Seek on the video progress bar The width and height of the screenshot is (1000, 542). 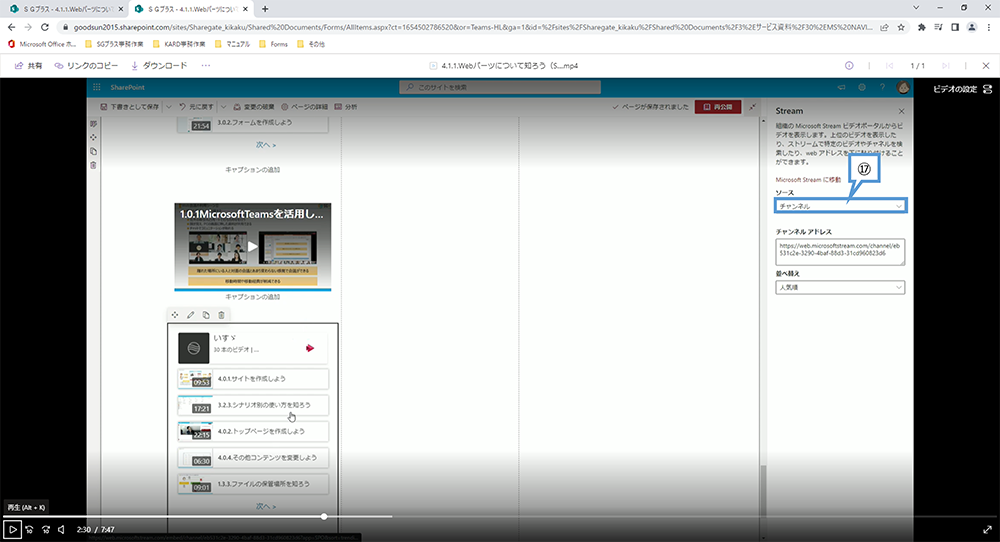[500, 516]
